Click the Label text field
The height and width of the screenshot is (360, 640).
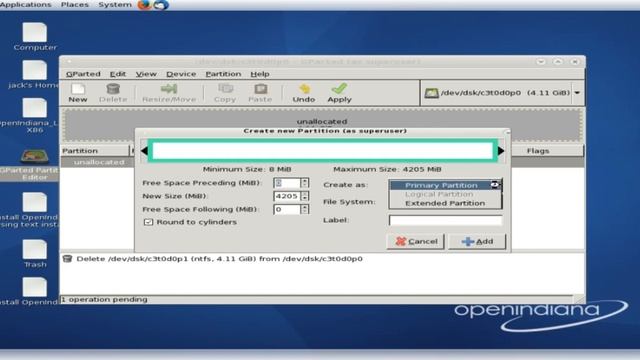click(445, 220)
